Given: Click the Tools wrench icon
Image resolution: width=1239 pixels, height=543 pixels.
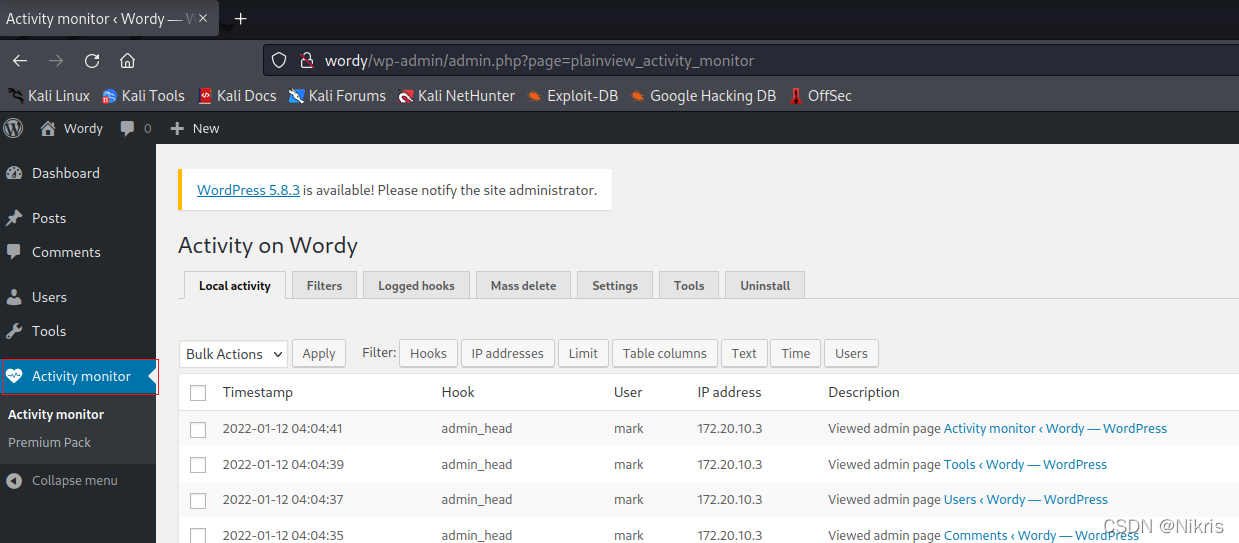Looking at the screenshot, I should (x=14, y=331).
